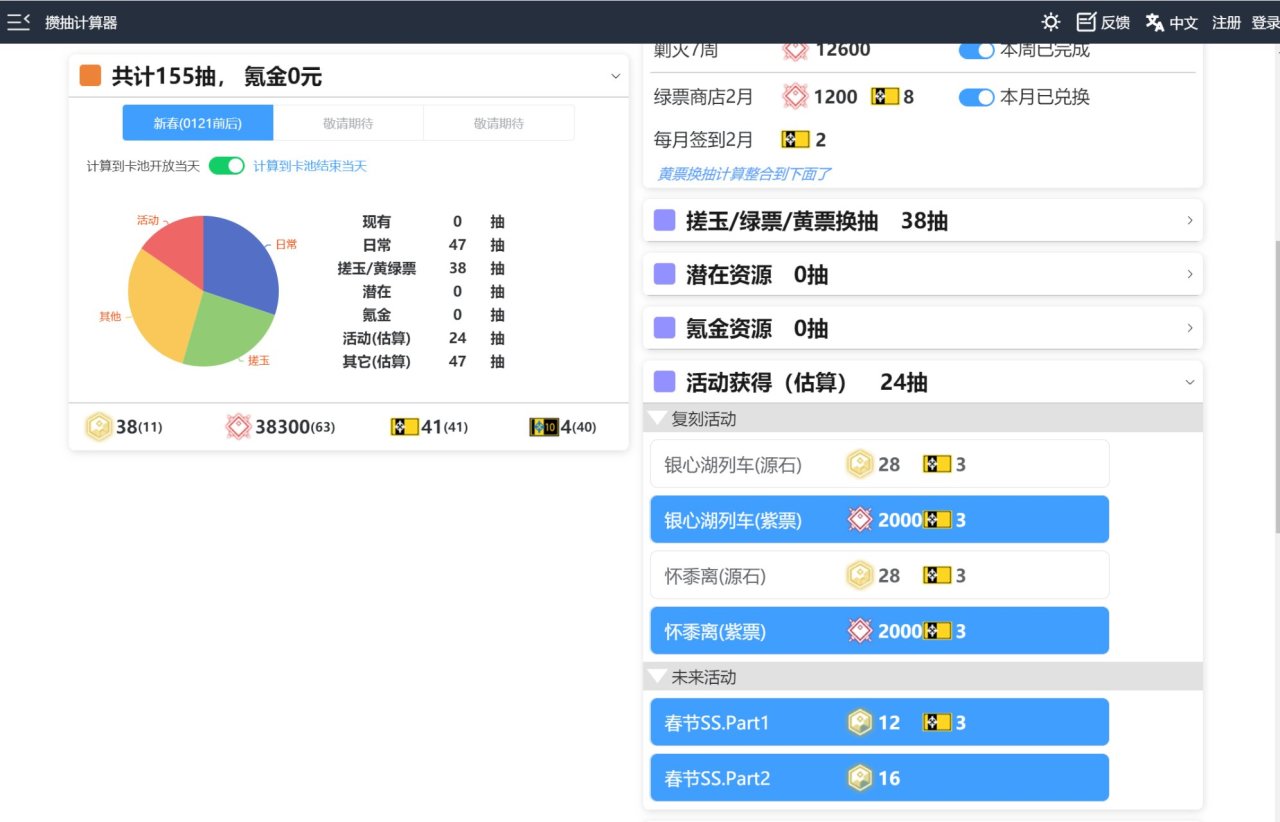Deselect the 怀黍离(紫票) activity option
This screenshot has height=822, width=1280.
tap(880, 631)
